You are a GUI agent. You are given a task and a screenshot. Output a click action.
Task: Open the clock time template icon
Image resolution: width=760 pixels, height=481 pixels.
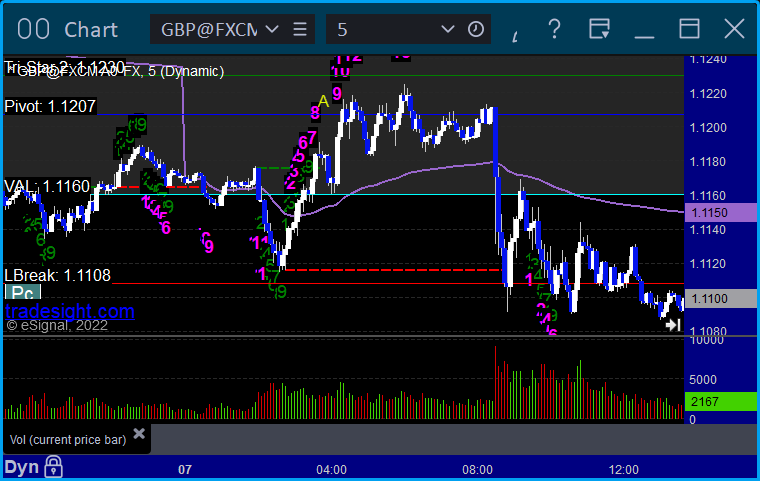click(475, 29)
